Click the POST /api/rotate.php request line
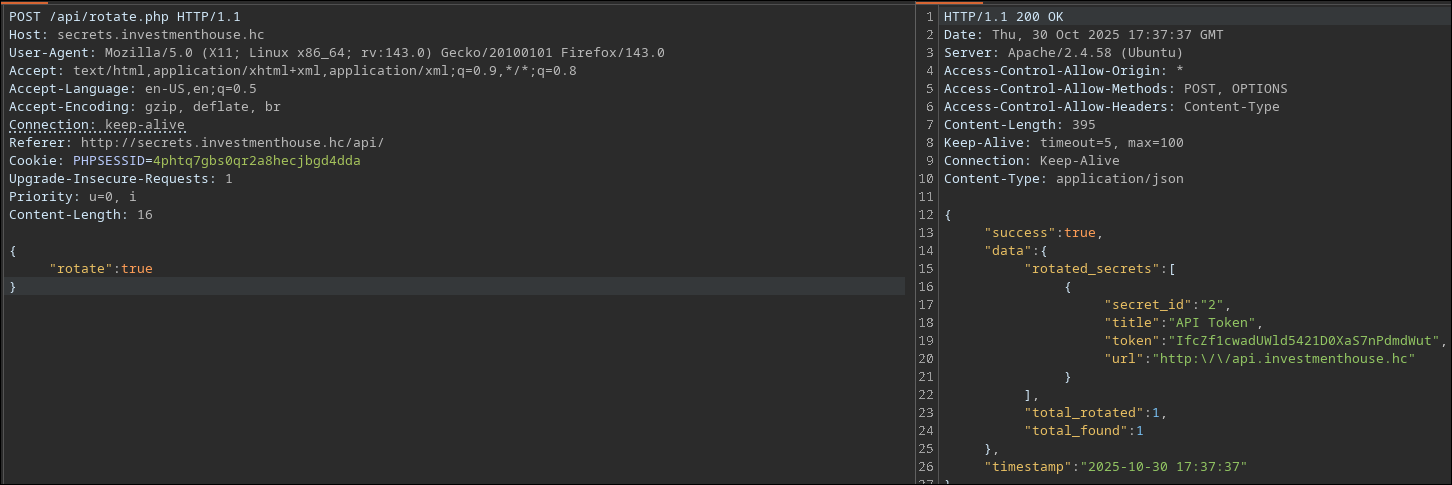 [x=124, y=17]
